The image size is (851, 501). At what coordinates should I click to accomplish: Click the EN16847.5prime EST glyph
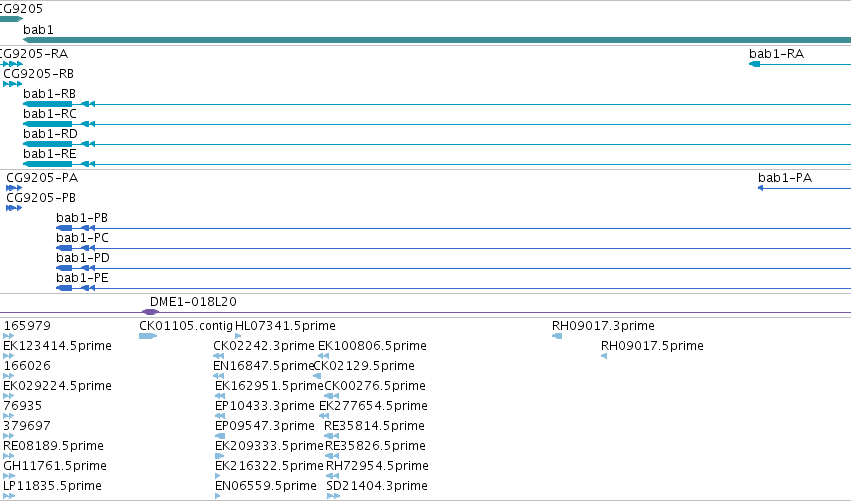[219, 377]
